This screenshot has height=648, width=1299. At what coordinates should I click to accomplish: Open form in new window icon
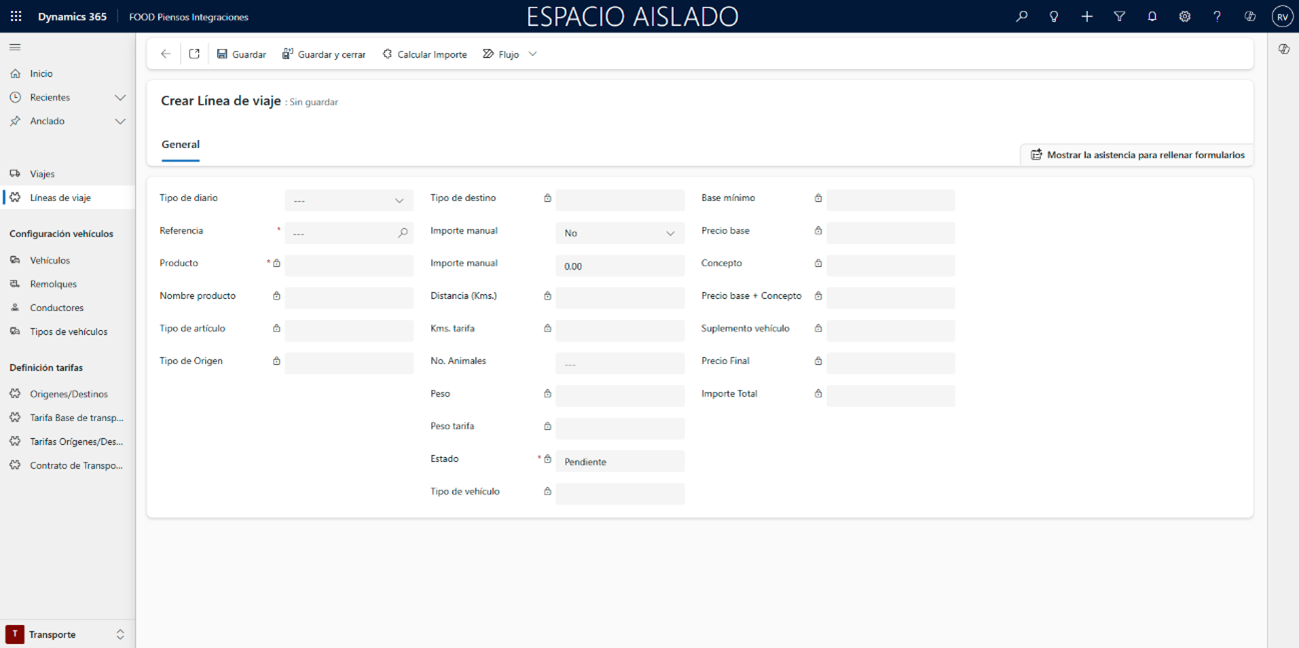pyautogui.click(x=194, y=54)
